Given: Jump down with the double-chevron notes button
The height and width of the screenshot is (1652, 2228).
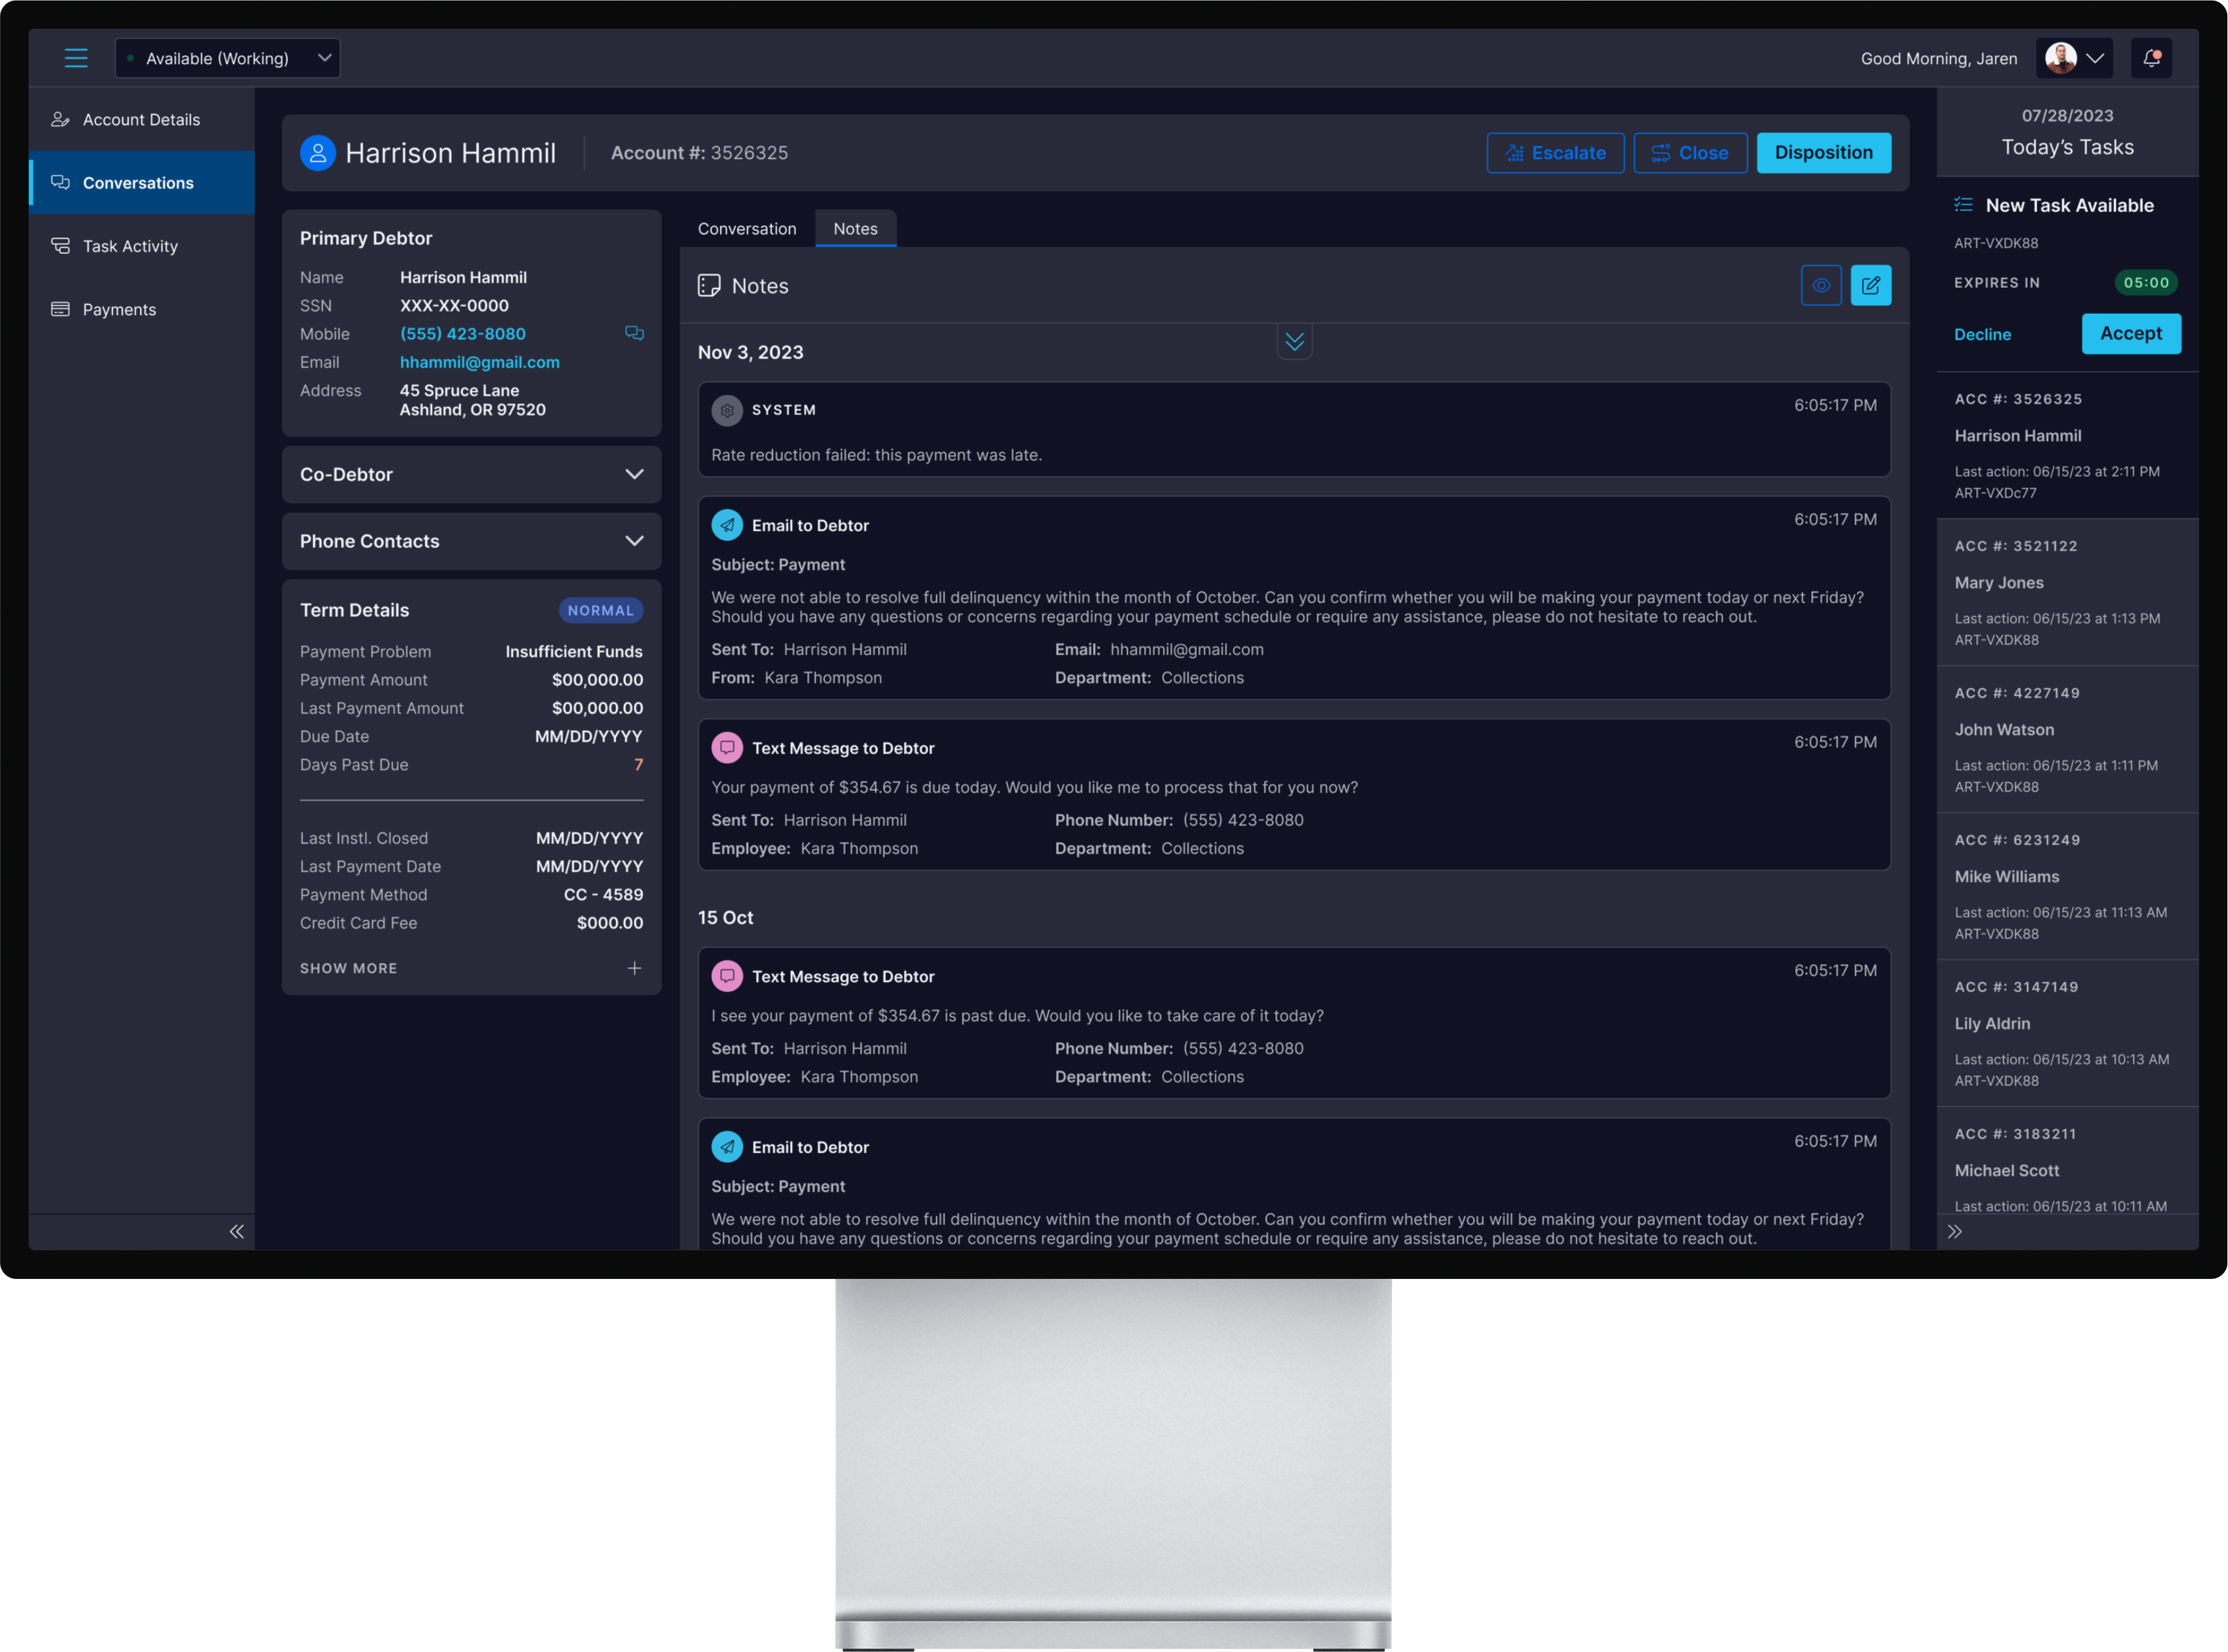Looking at the screenshot, I should point(1294,342).
